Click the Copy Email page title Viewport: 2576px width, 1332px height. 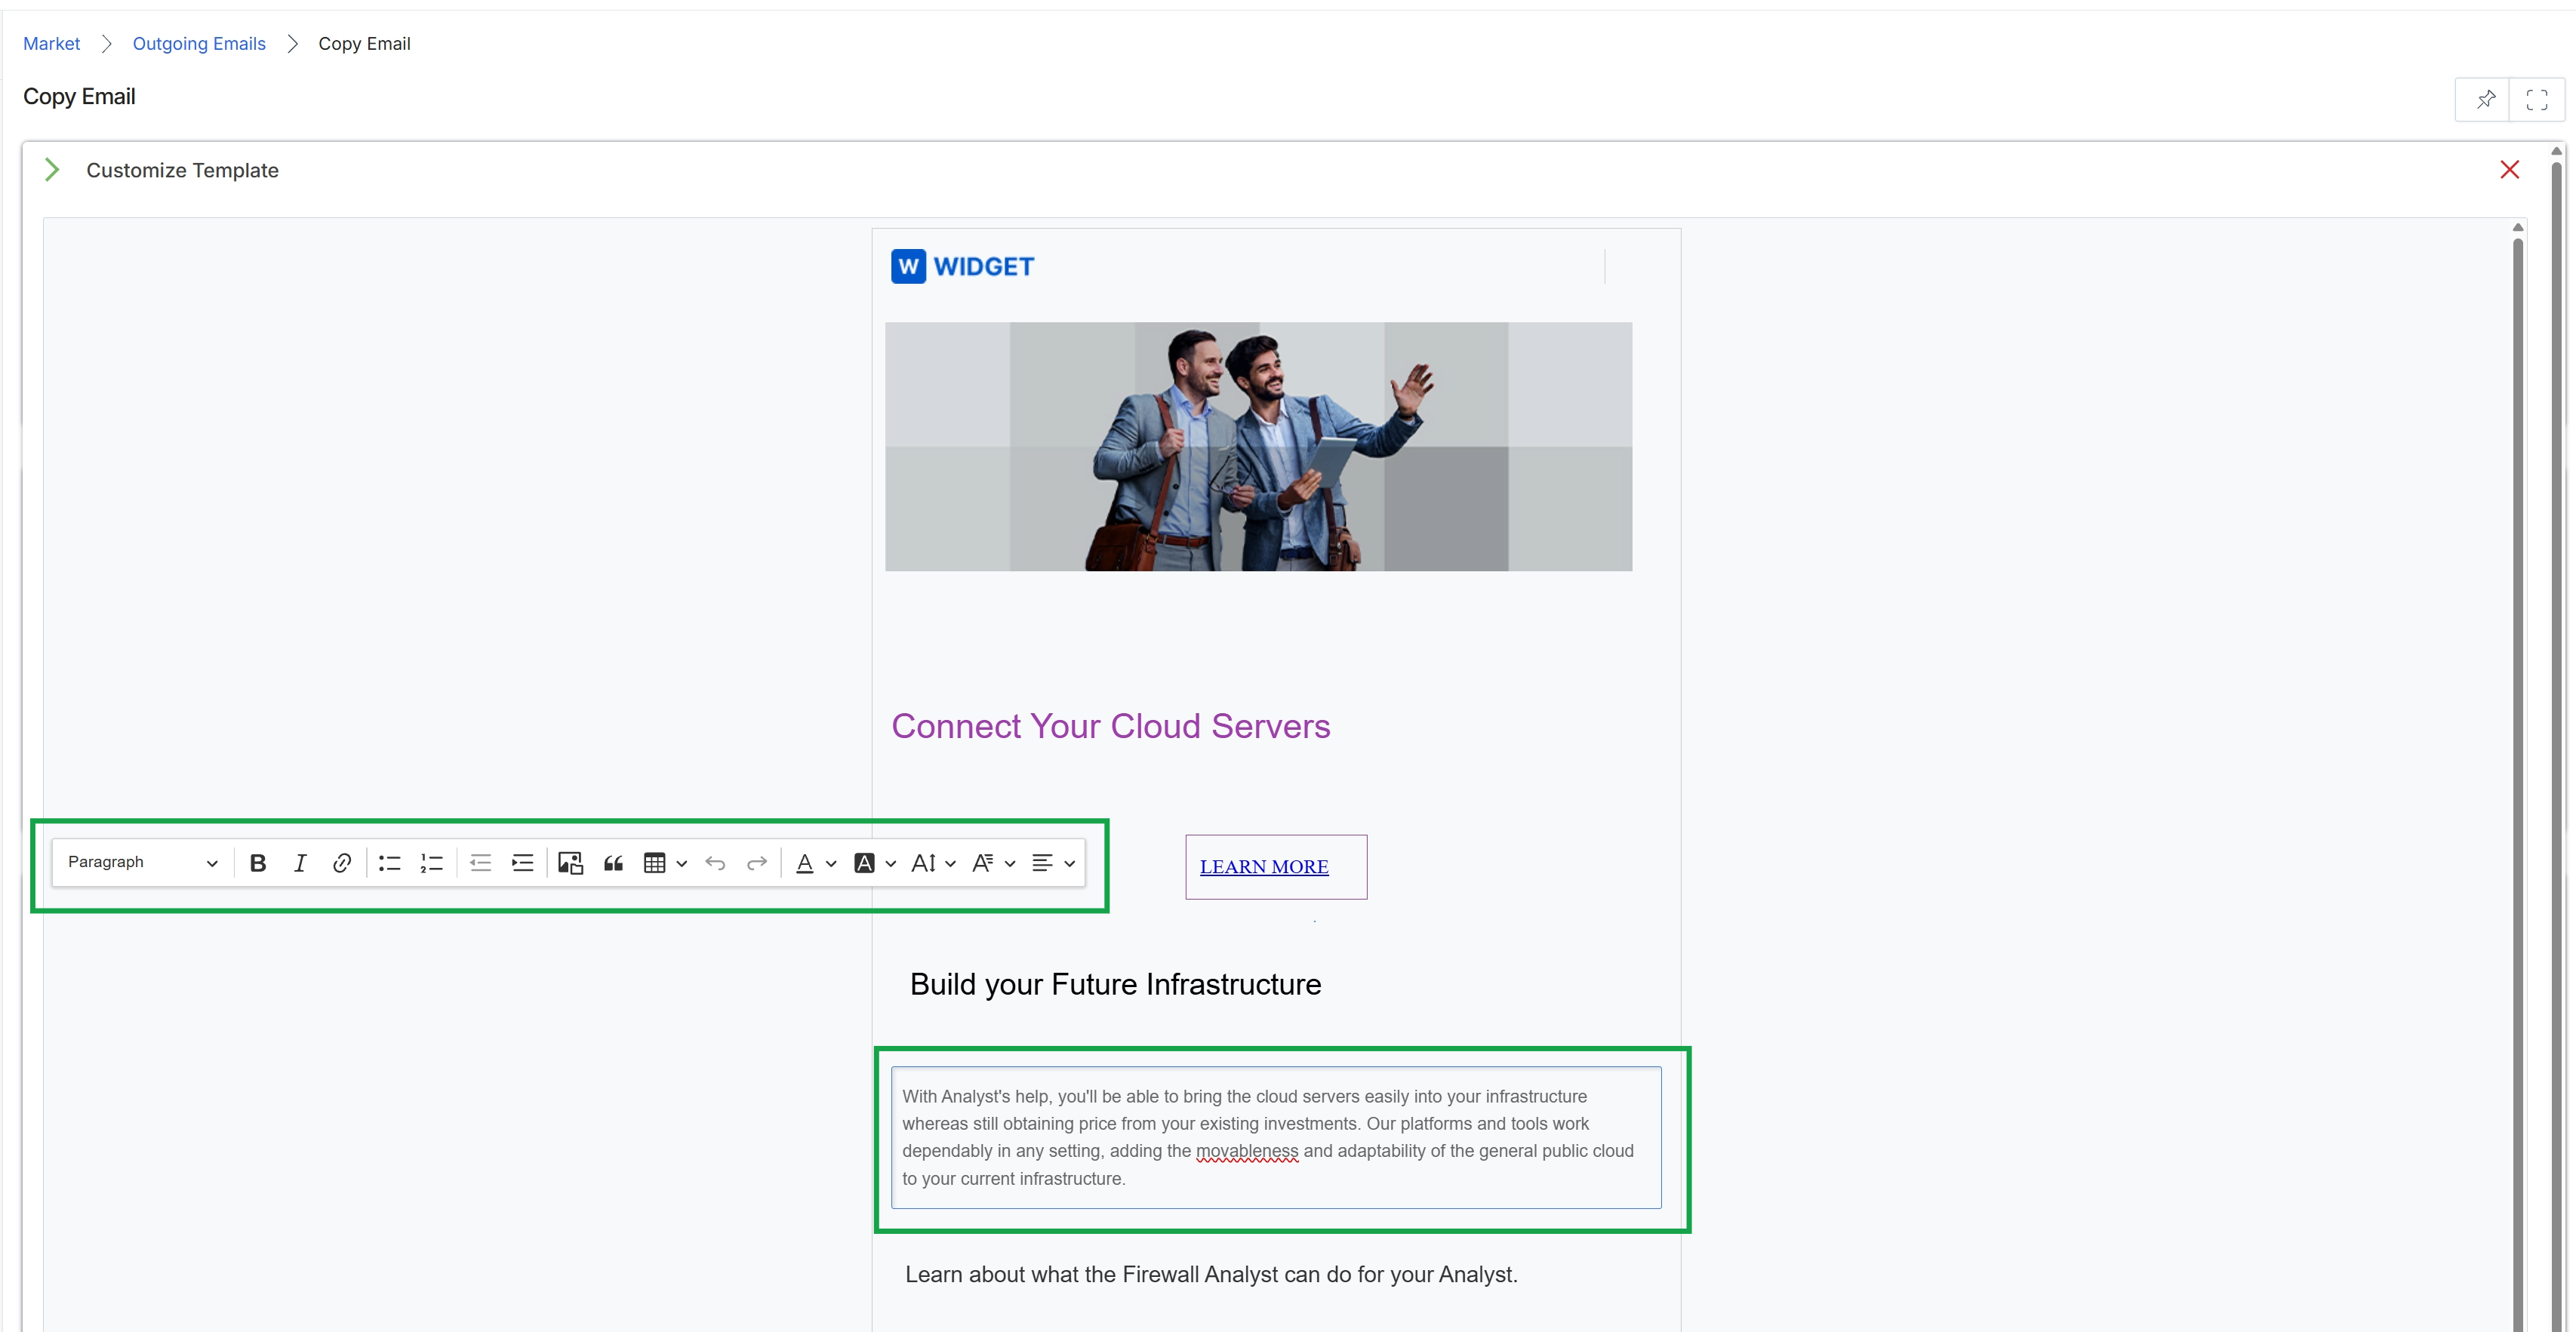click(79, 97)
